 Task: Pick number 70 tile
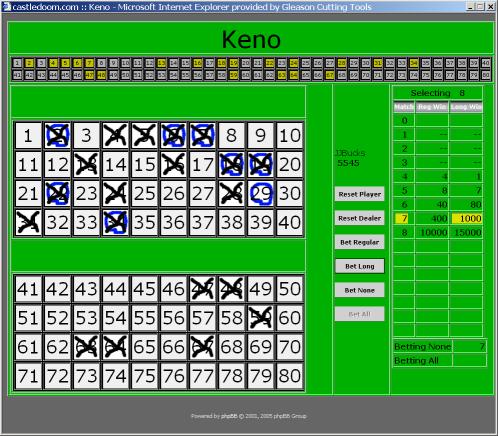click(x=290, y=347)
